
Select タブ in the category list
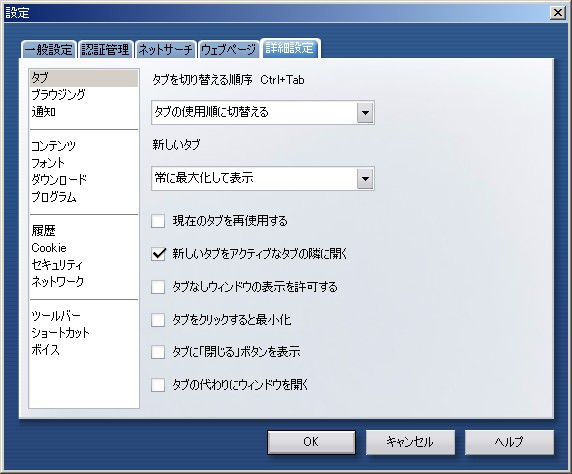[x=84, y=78]
